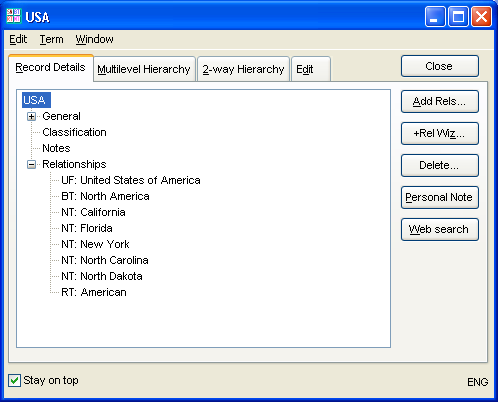Minimize the USA window
Image resolution: width=498 pixels, height=402 pixels.
[x=435, y=16]
